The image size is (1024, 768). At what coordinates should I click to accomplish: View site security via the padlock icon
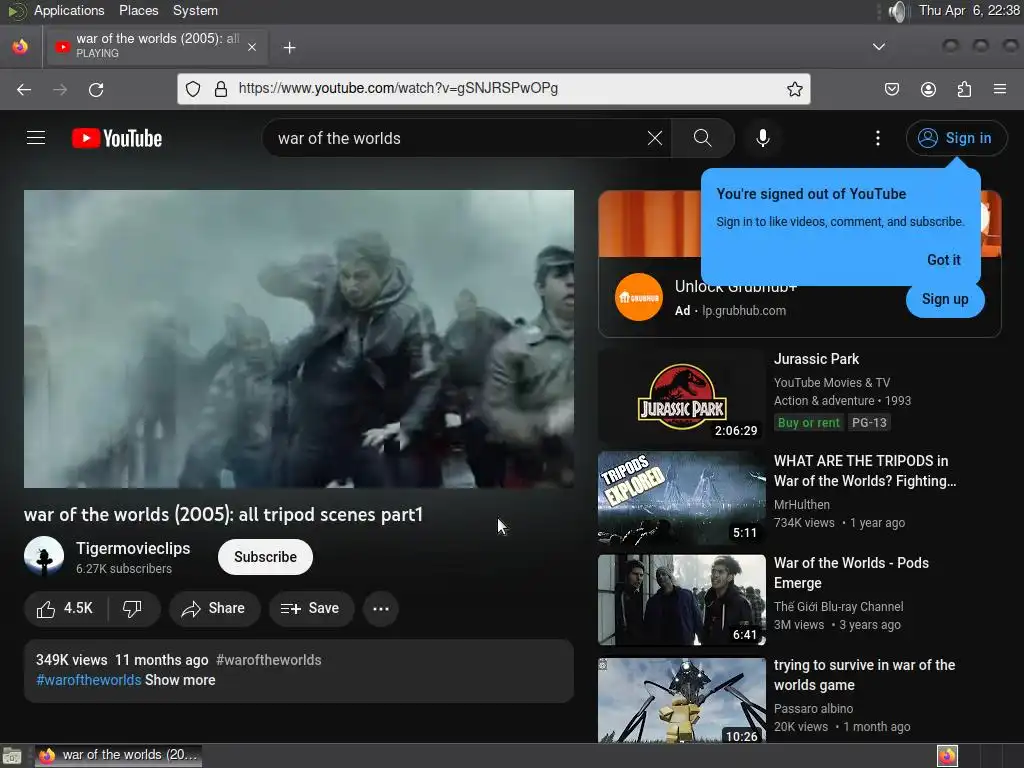click(x=221, y=89)
